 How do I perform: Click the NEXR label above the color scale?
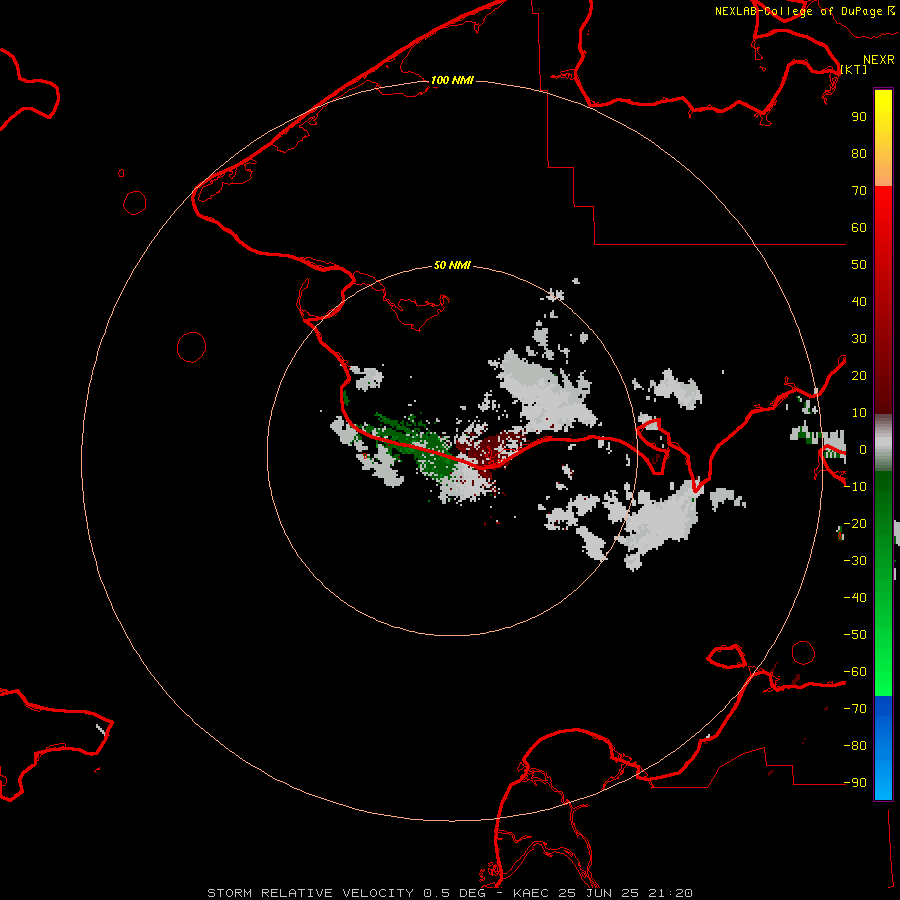click(879, 60)
